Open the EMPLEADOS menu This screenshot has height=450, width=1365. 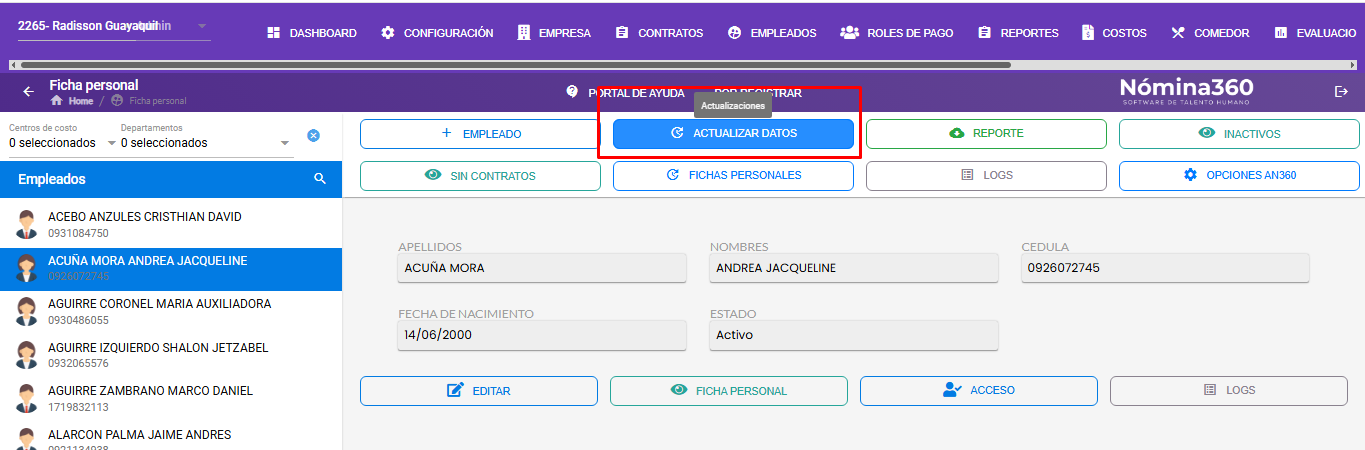coord(771,33)
